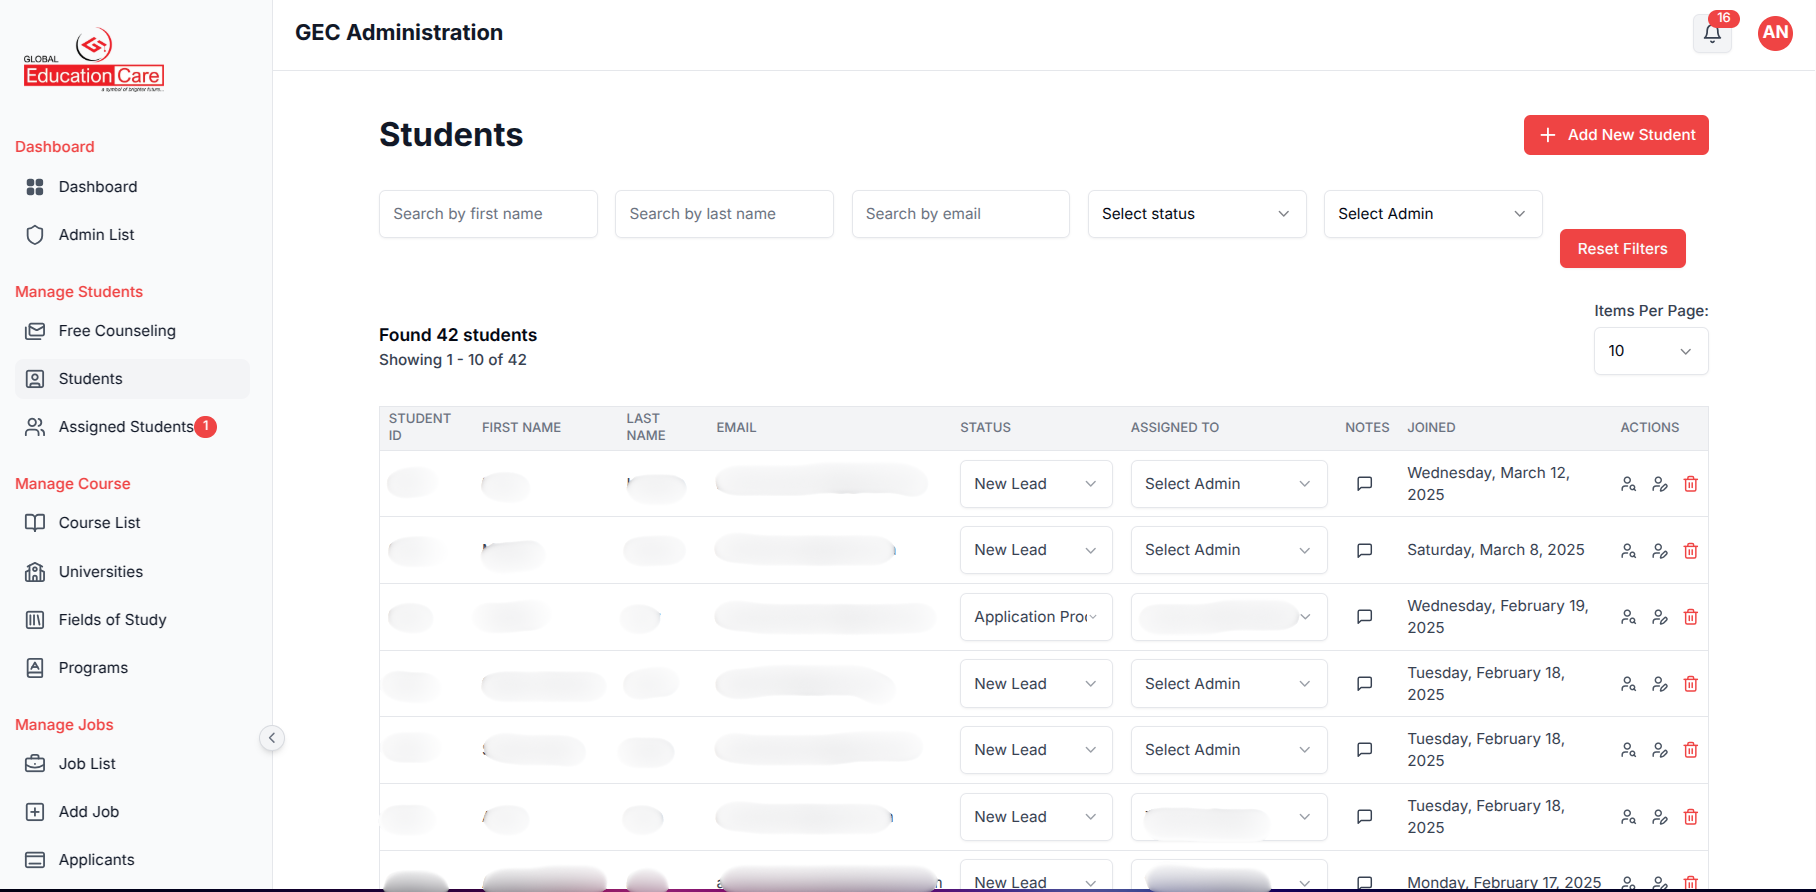1816x892 pixels.
Task: Click the "Found 42 students" text
Action: (458, 335)
